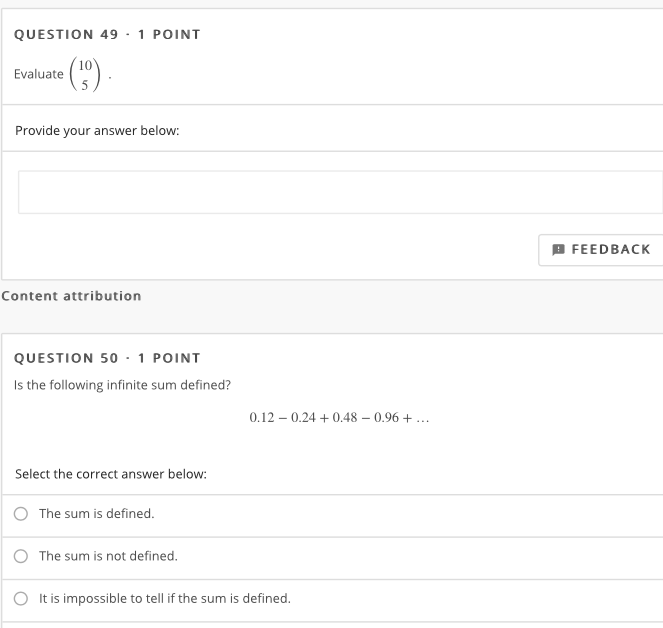Expand the Content attribution section
The width and height of the screenshot is (663, 628).
[71, 296]
